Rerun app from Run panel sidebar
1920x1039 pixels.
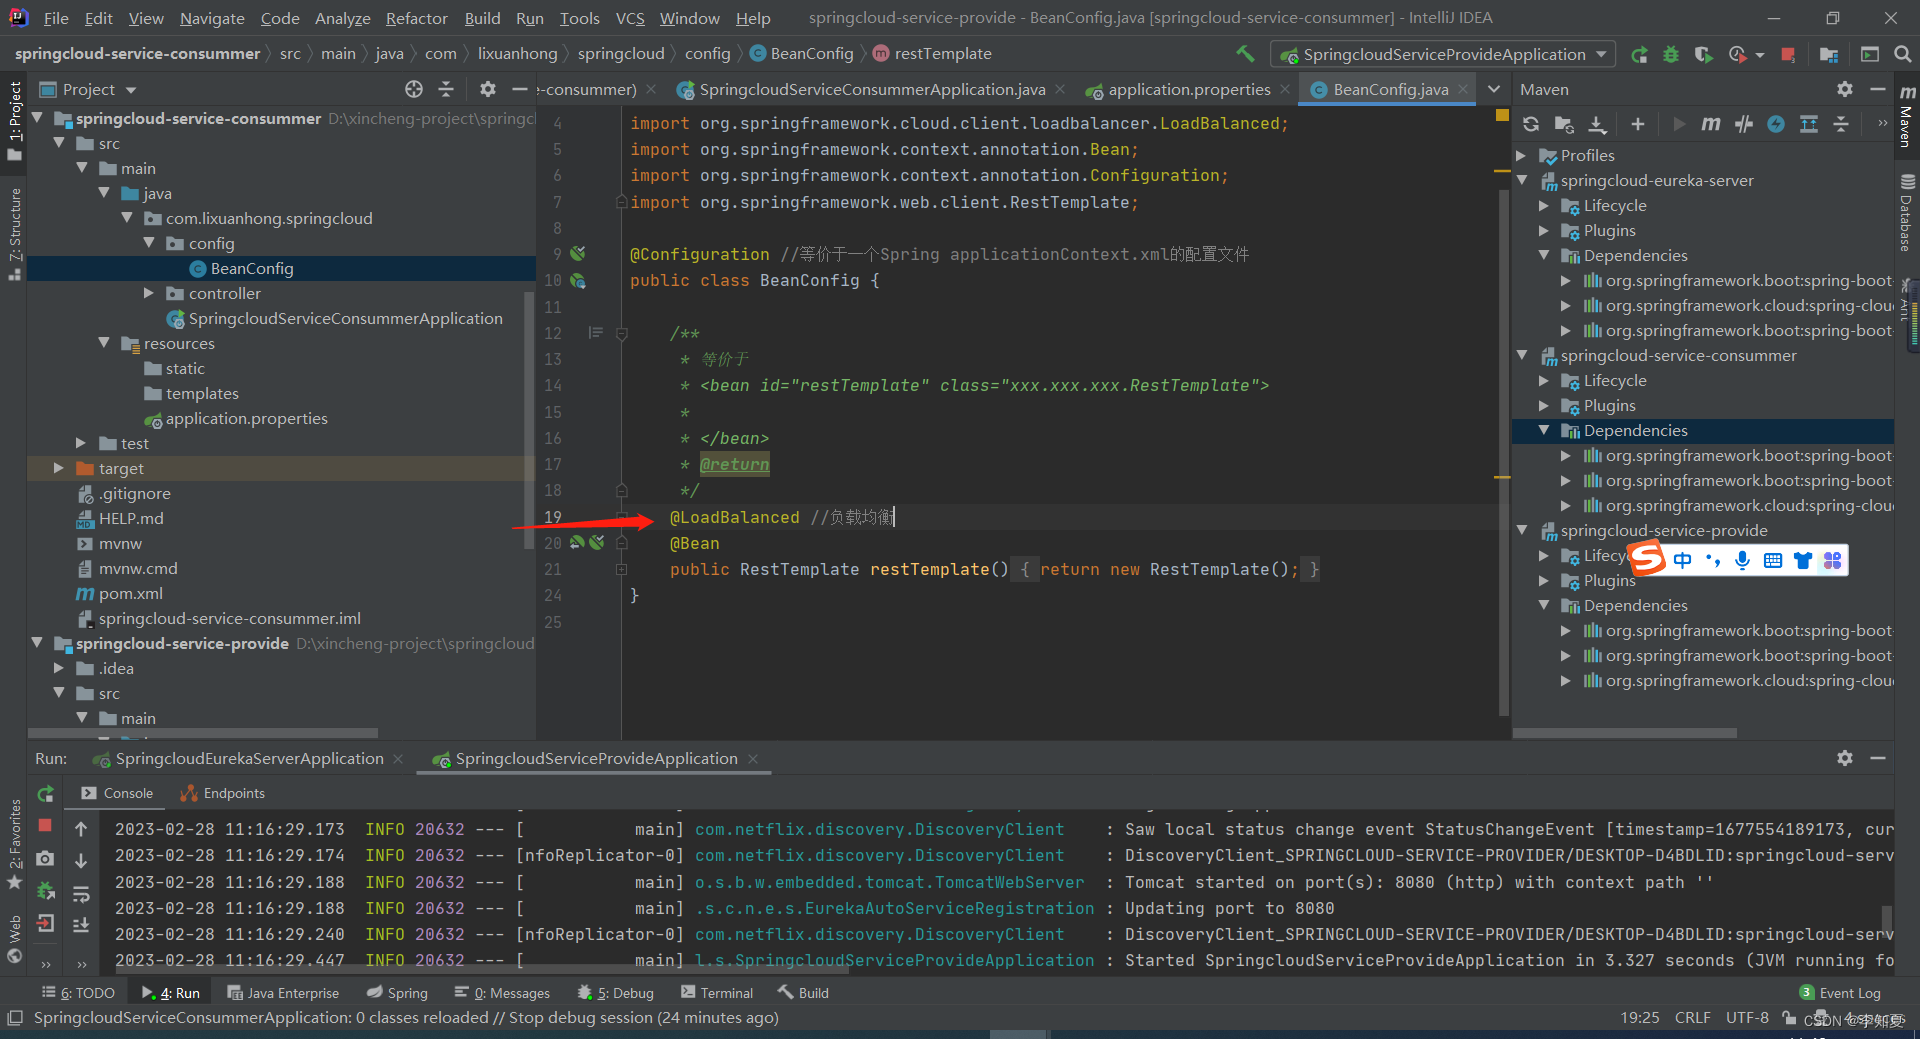coord(45,794)
